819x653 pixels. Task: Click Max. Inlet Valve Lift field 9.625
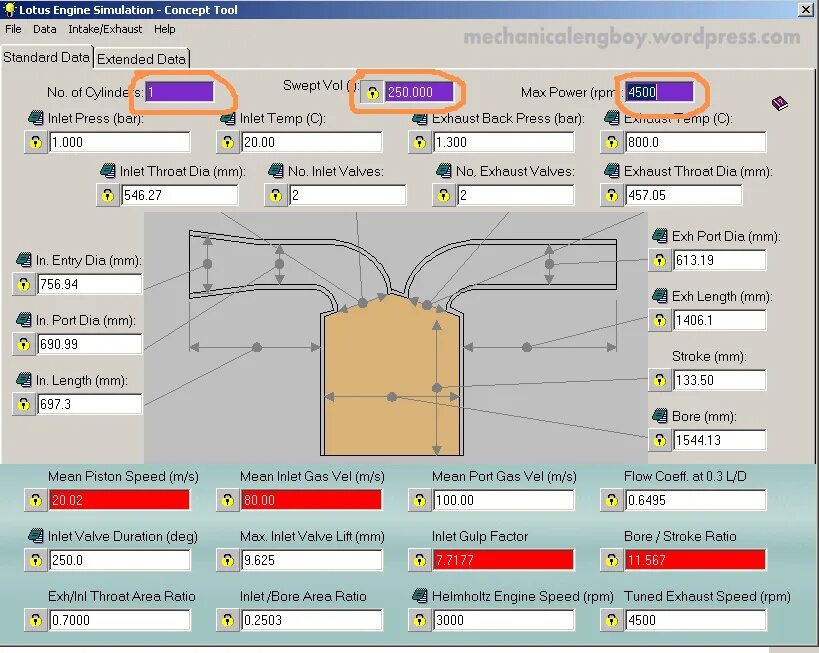[x=312, y=561]
